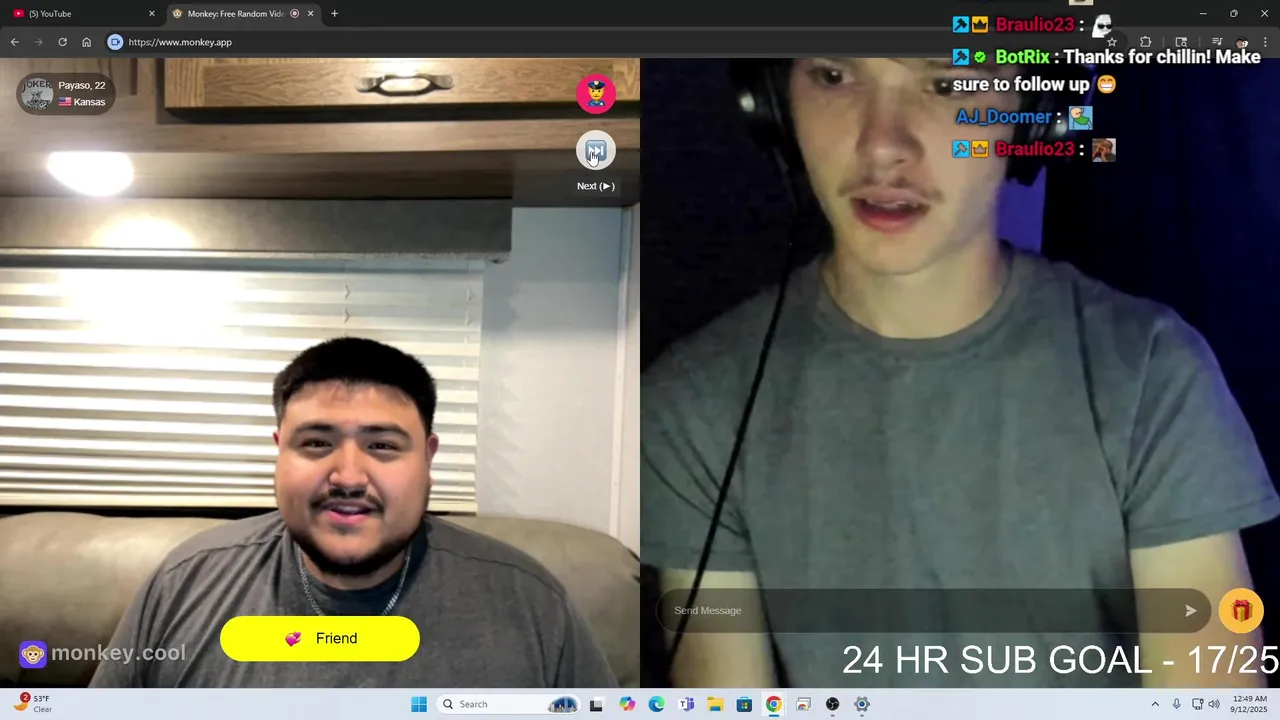Click the microphone system tray icon

(x=1176, y=705)
